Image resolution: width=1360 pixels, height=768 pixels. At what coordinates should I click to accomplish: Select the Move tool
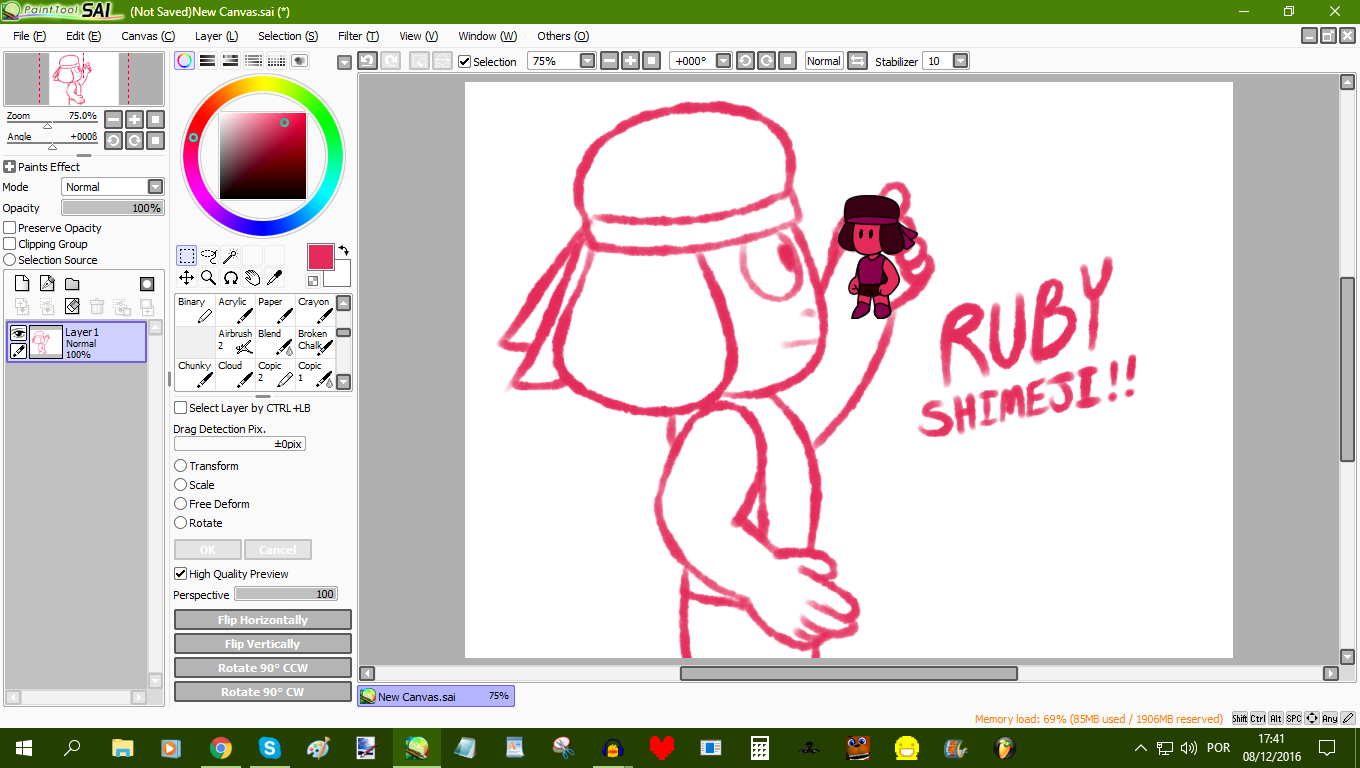click(x=187, y=277)
